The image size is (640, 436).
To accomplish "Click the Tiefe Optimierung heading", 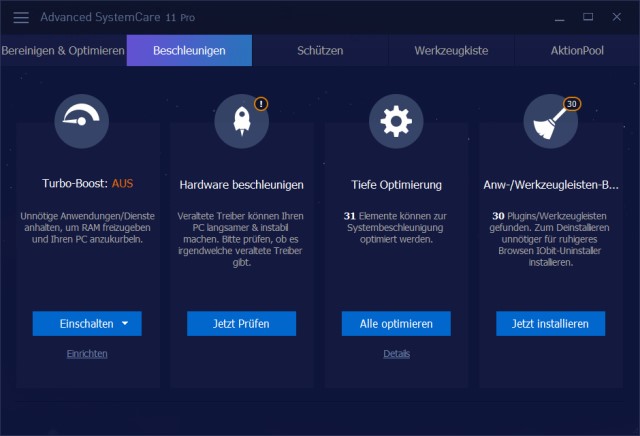I will (x=396, y=185).
